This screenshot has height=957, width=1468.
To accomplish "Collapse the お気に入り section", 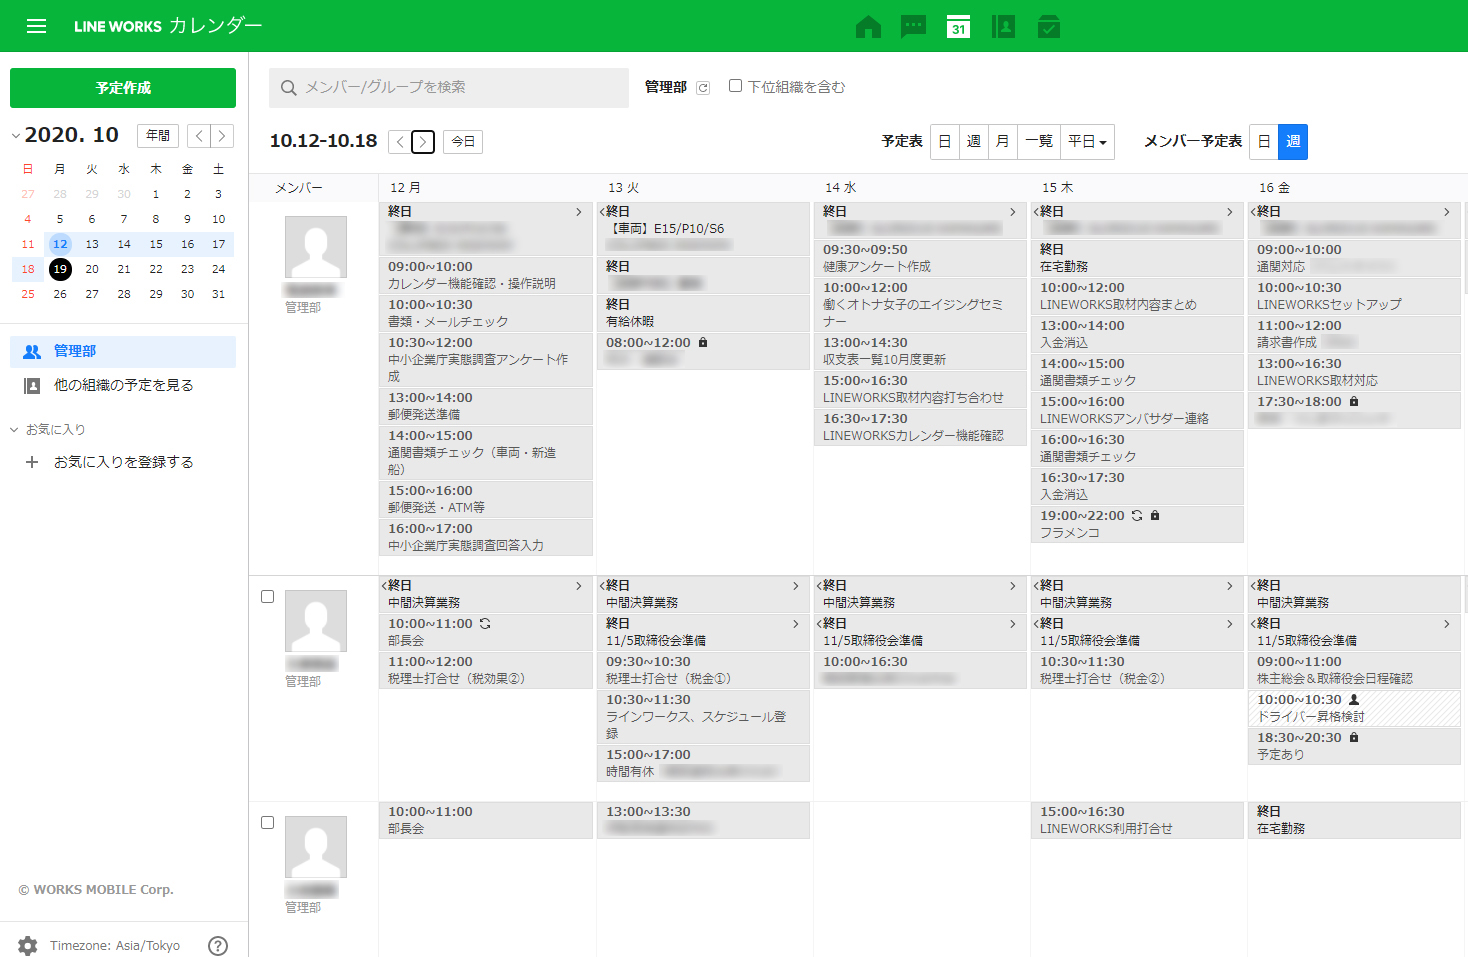I will 15,430.
